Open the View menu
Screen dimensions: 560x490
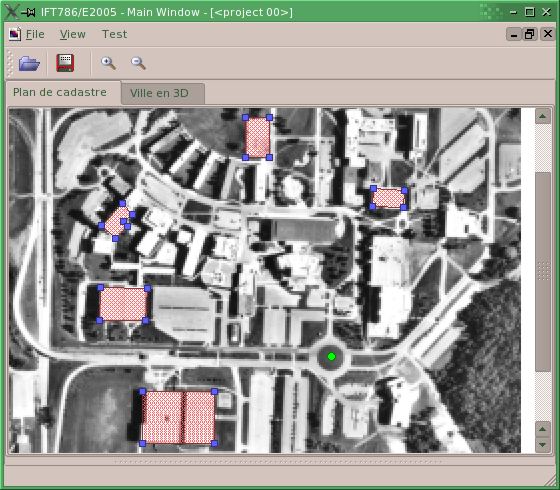point(73,34)
